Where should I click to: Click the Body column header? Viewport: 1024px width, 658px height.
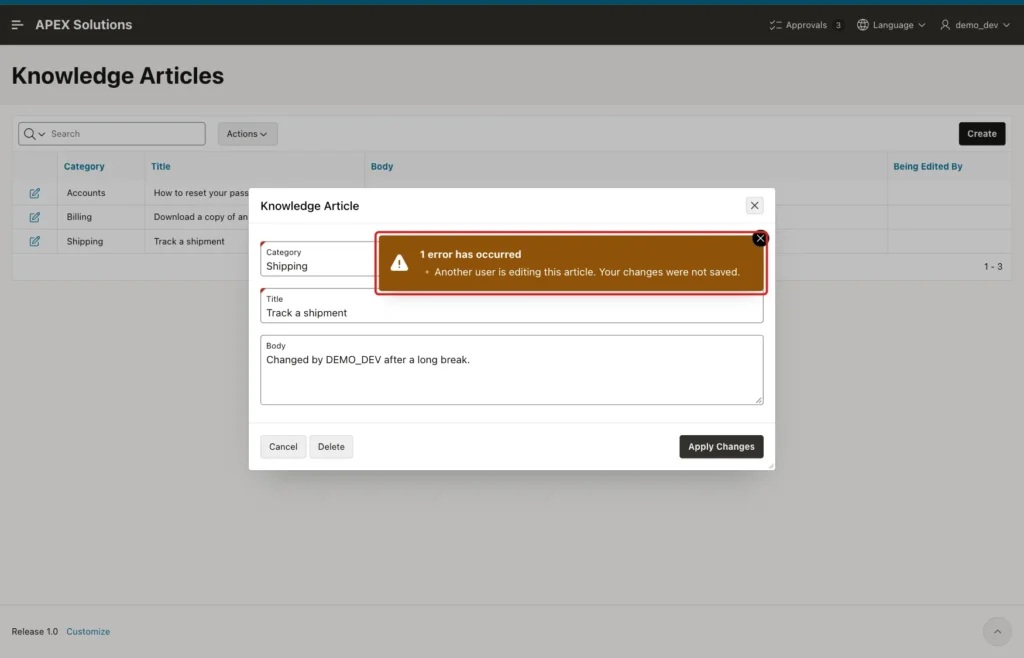point(382,166)
